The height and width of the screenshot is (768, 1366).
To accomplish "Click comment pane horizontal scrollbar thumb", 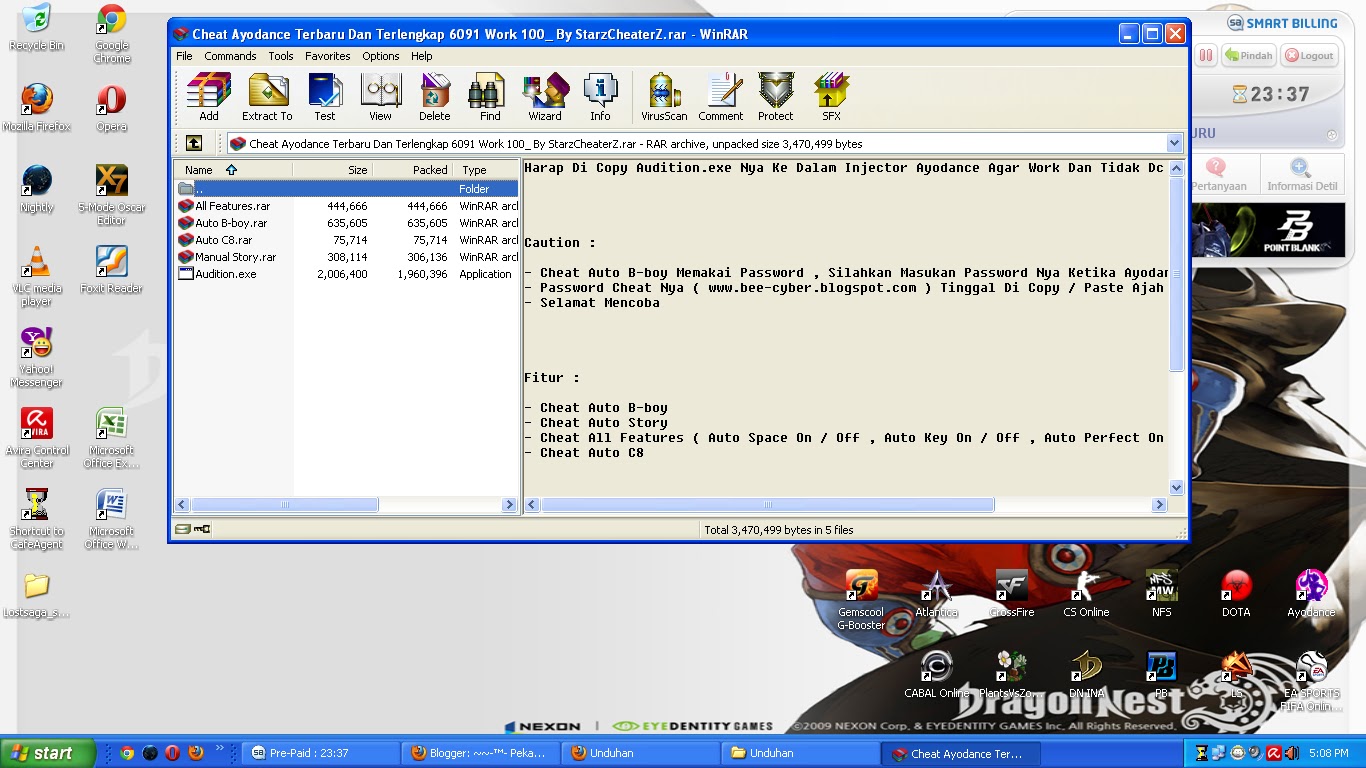I will (767, 505).
